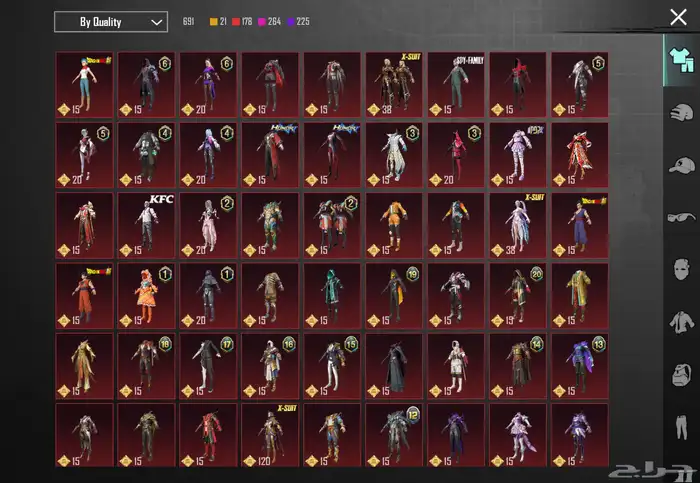Click the orange quality swatch showing 21
700x483 pixels.
[x=214, y=21]
